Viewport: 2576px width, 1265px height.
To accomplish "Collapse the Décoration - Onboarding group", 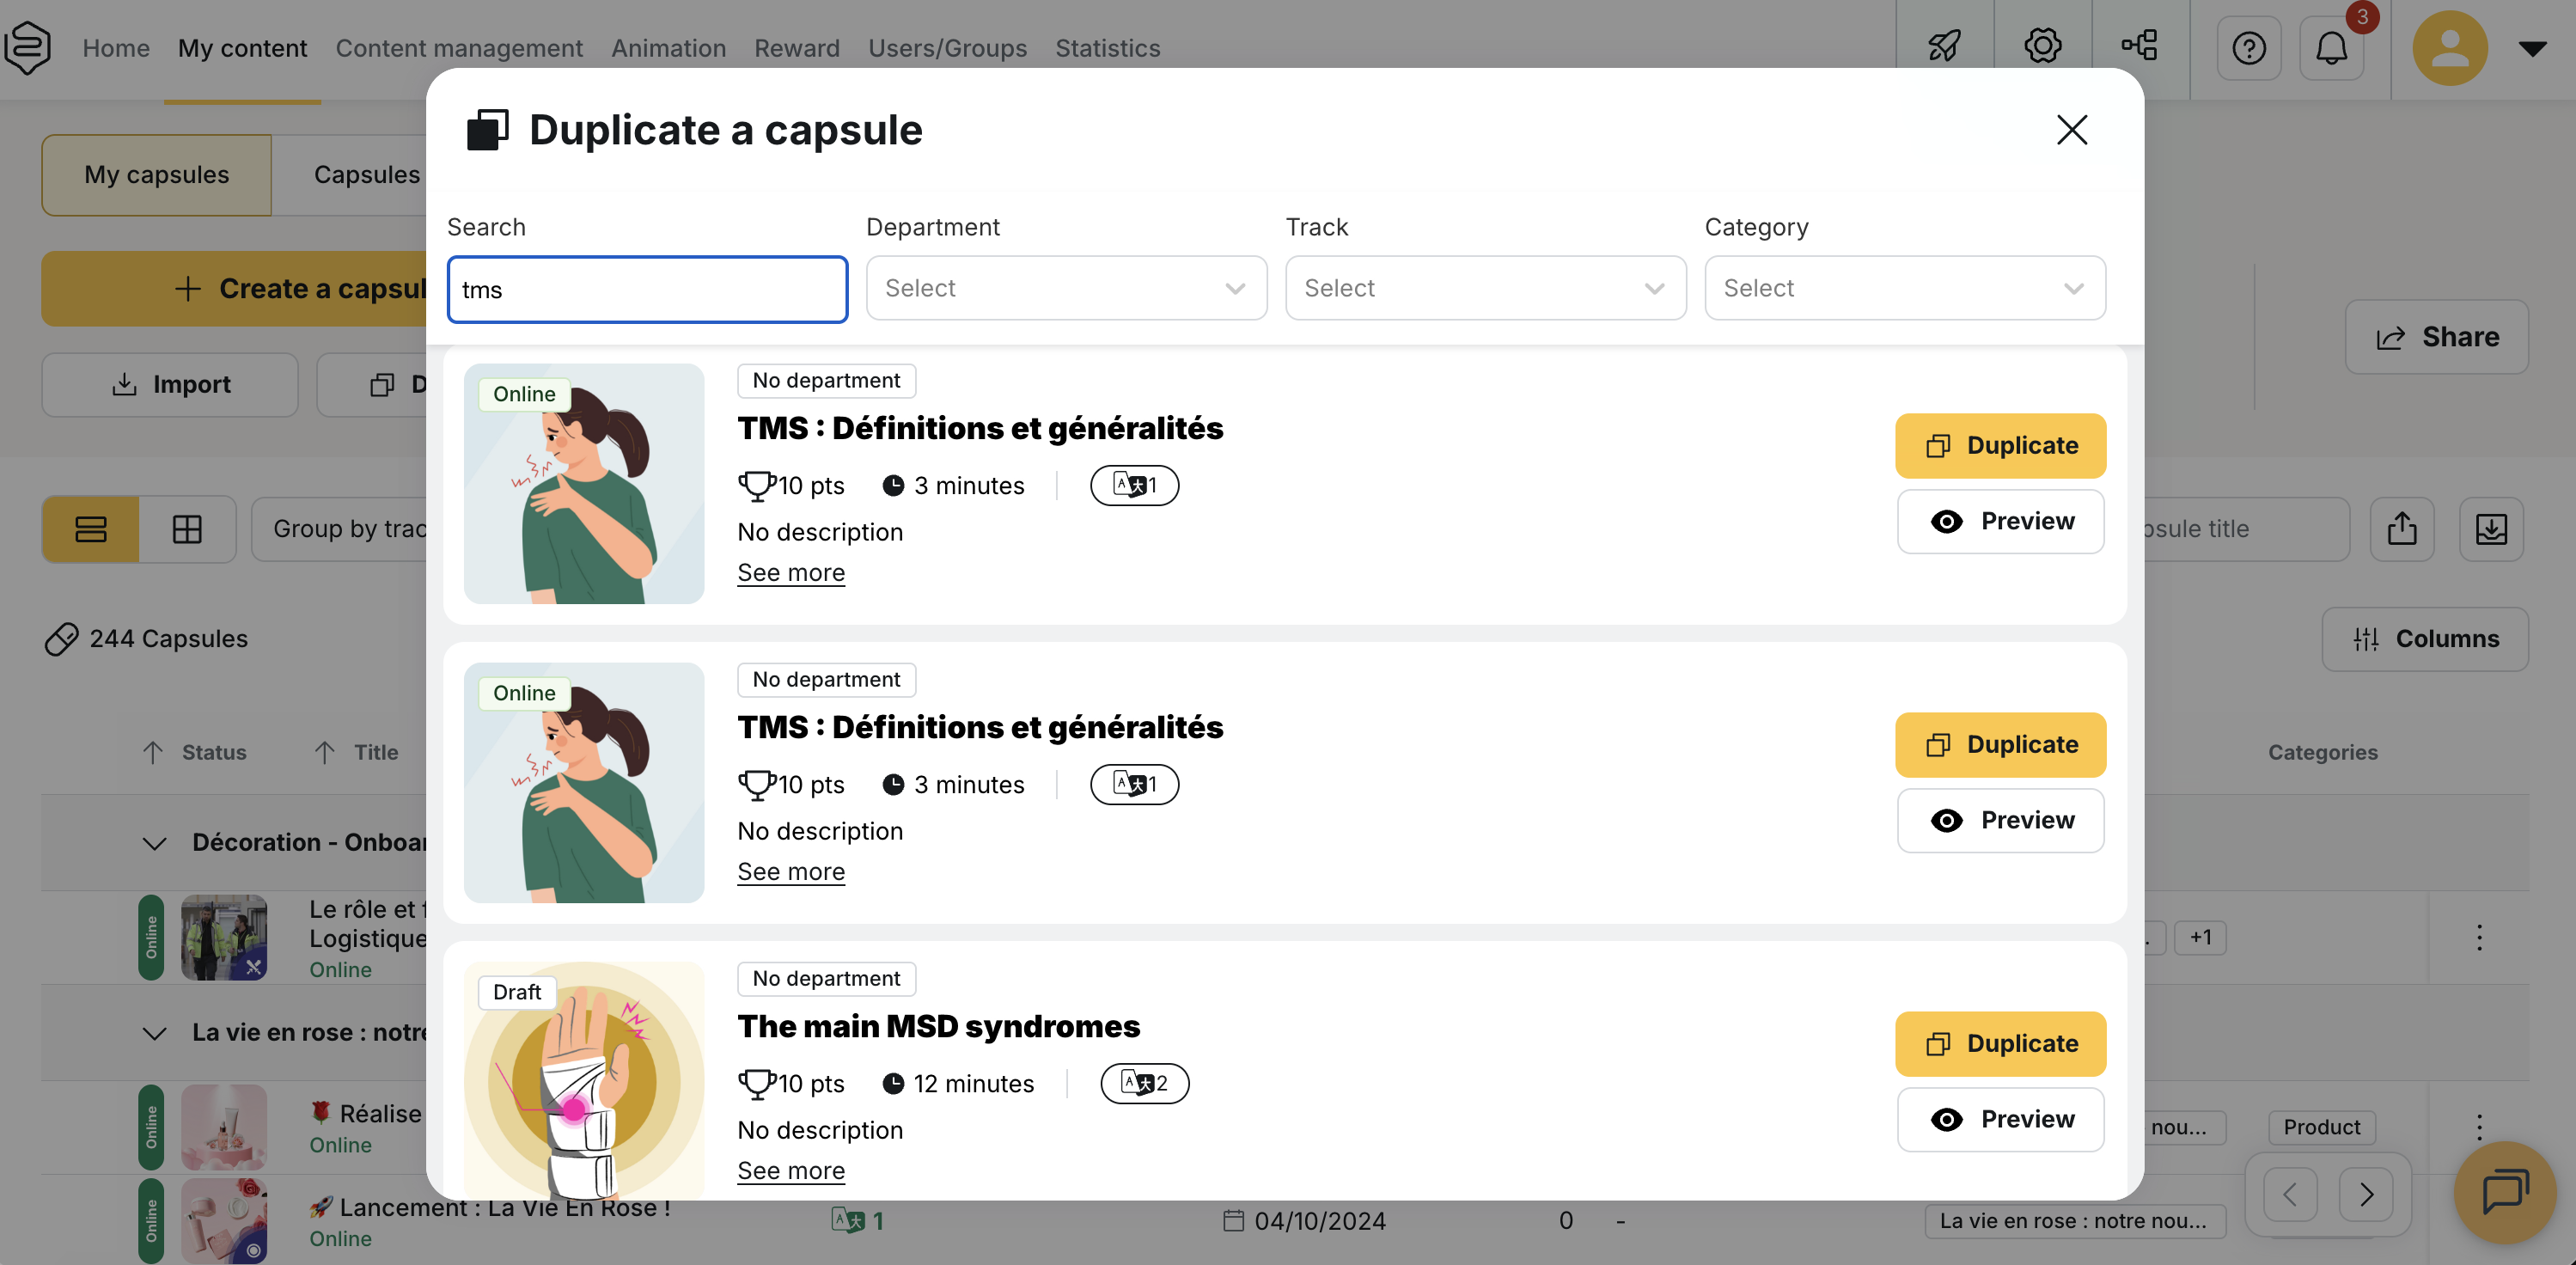I will click(x=154, y=843).
